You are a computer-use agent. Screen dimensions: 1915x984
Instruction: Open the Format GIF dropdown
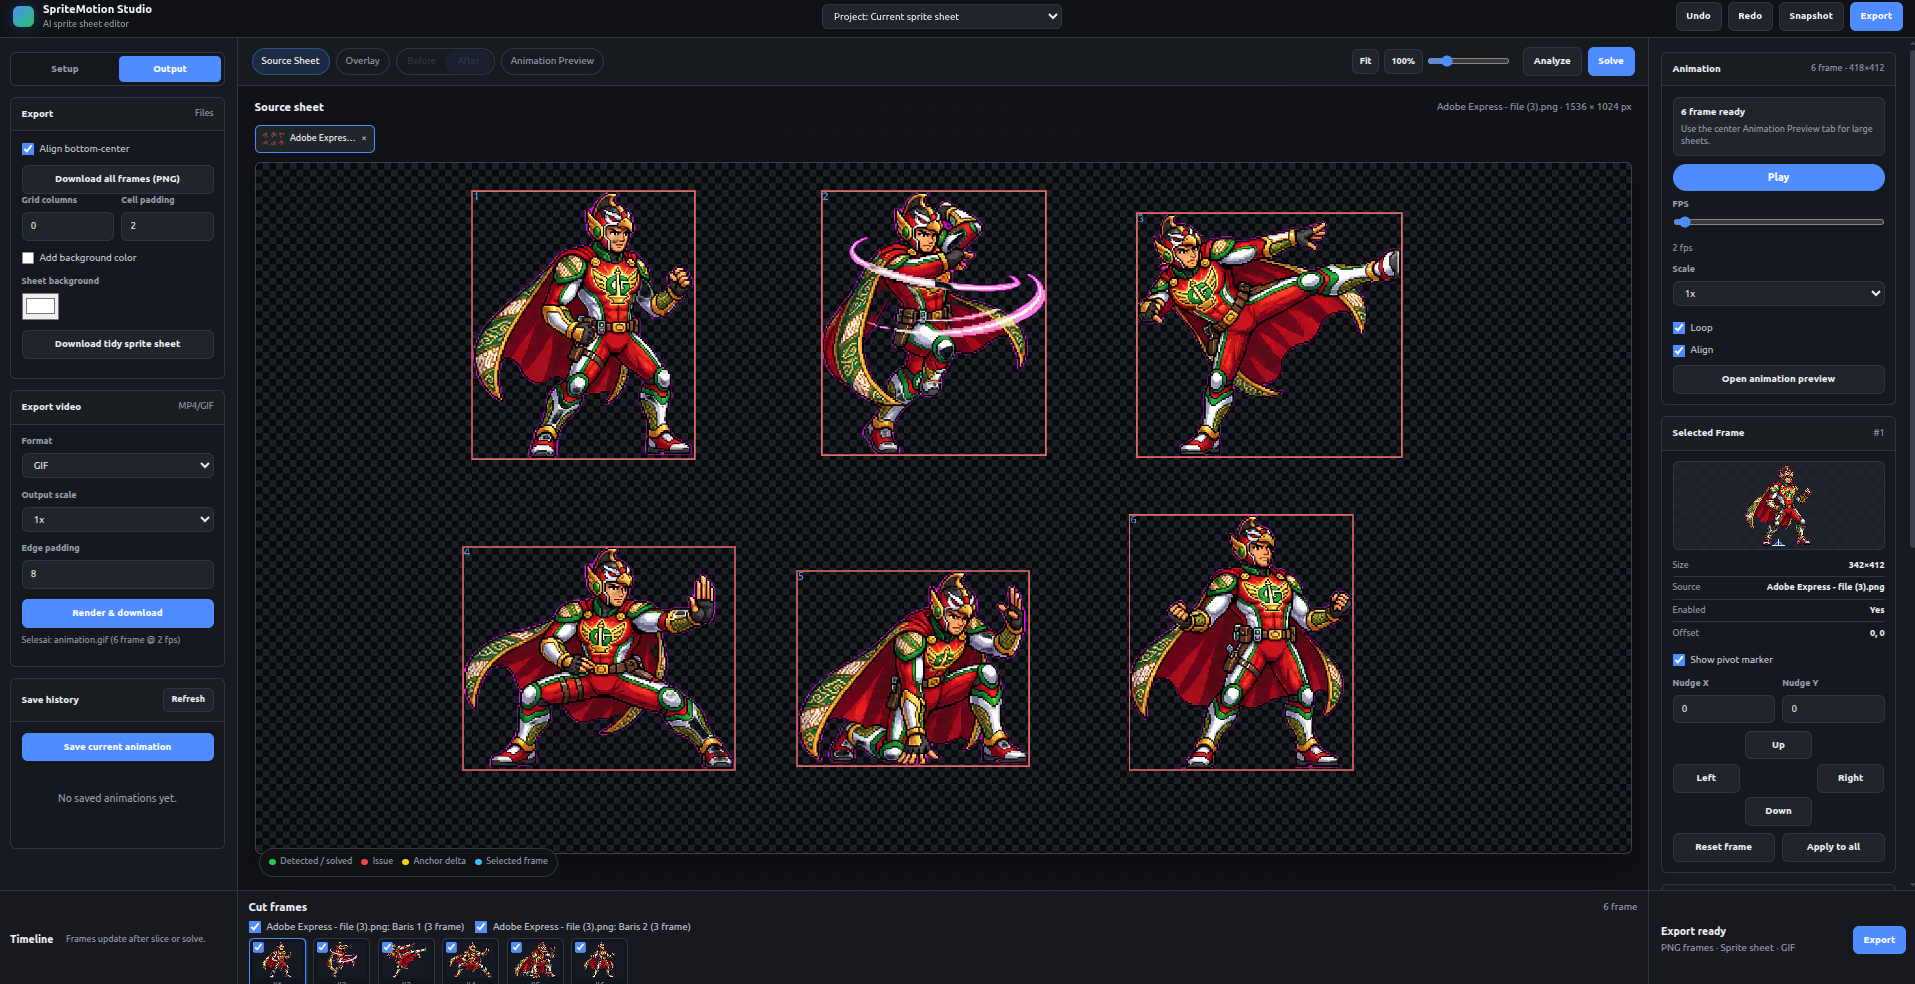[x=117, y=465]
